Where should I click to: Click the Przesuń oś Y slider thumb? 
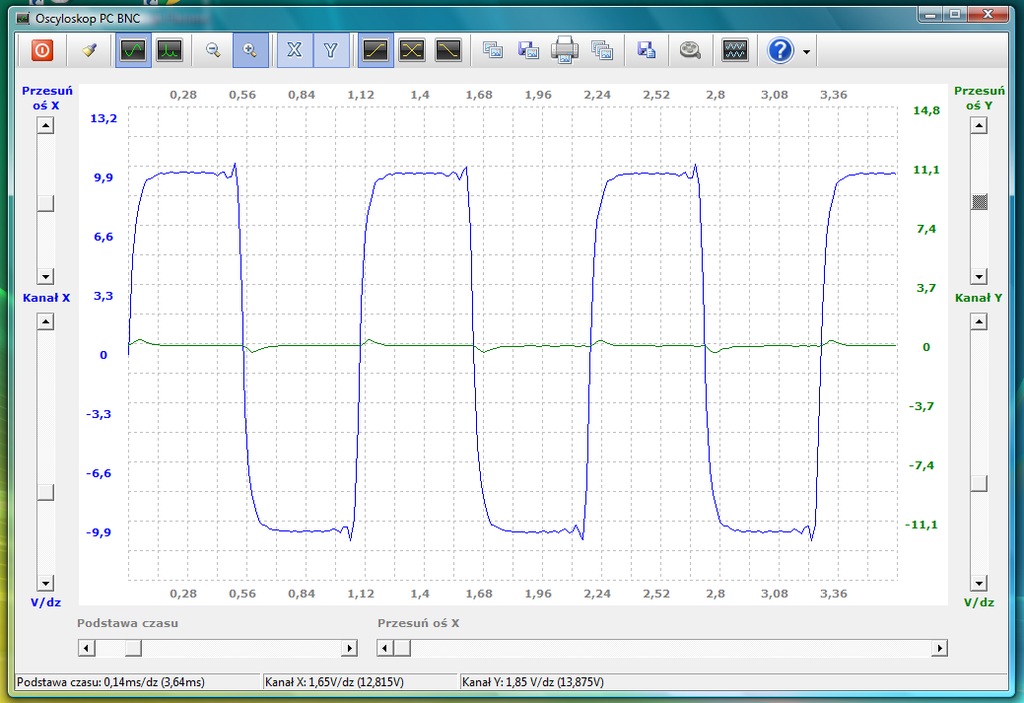click(979, 201)
